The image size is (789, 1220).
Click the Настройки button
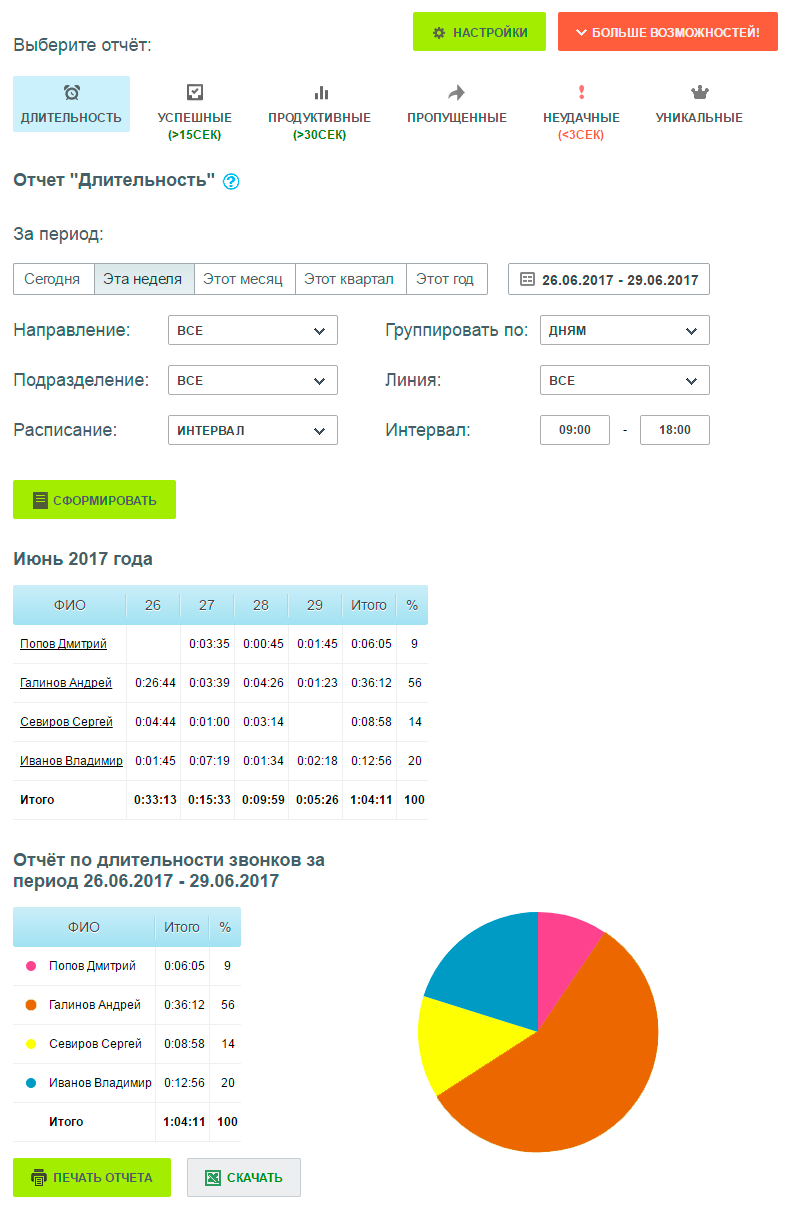point(479,32)
